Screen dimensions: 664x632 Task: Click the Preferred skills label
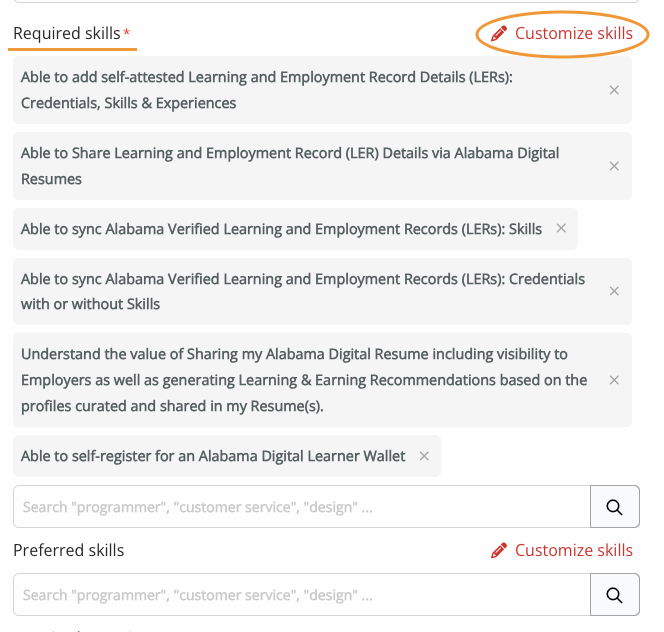click(x=69, y=550)
